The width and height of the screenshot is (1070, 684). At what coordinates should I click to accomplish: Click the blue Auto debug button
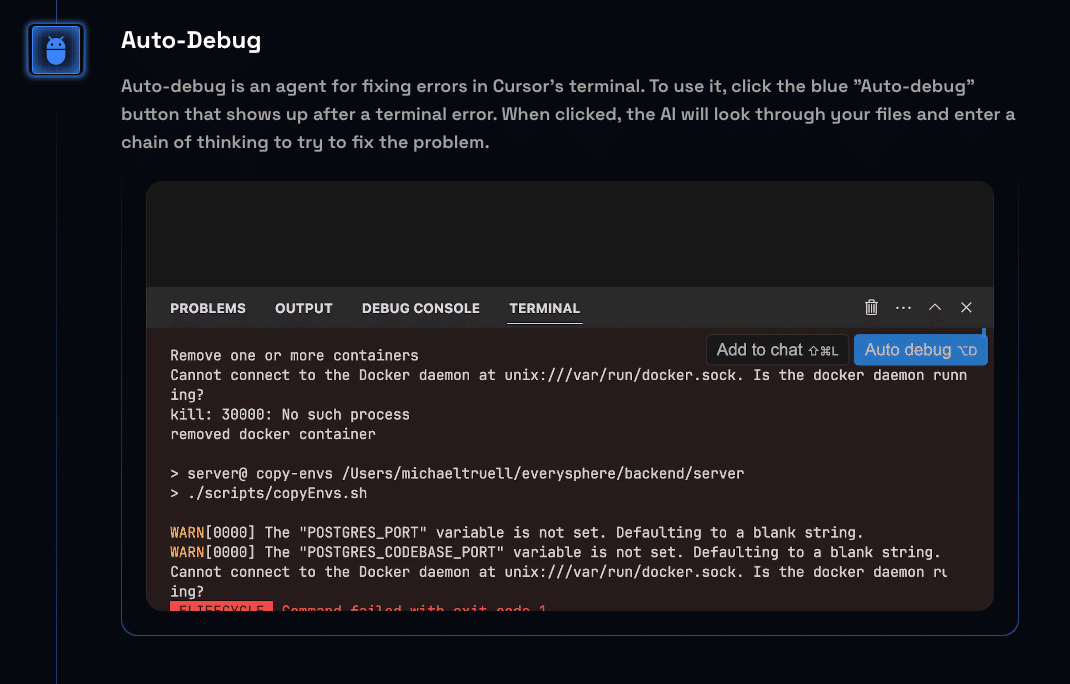pos(920,350)
